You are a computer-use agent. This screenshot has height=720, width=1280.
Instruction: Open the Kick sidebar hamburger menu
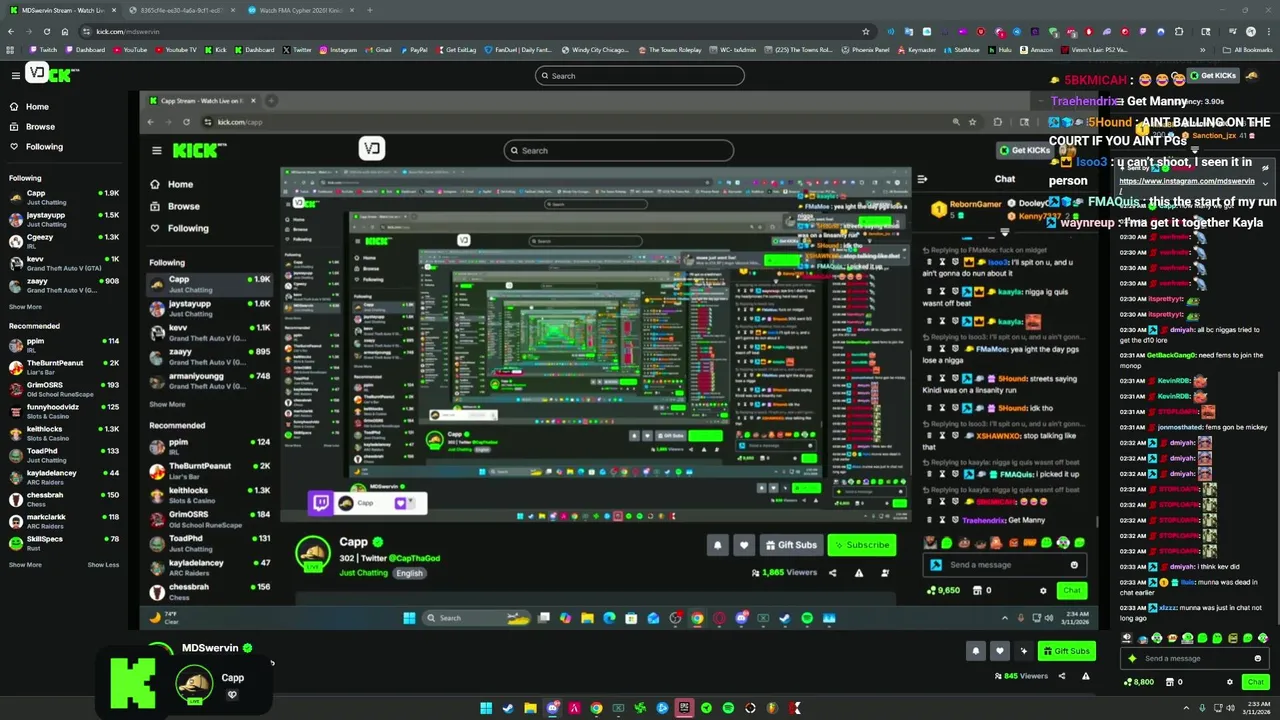[x=15, y=75]
